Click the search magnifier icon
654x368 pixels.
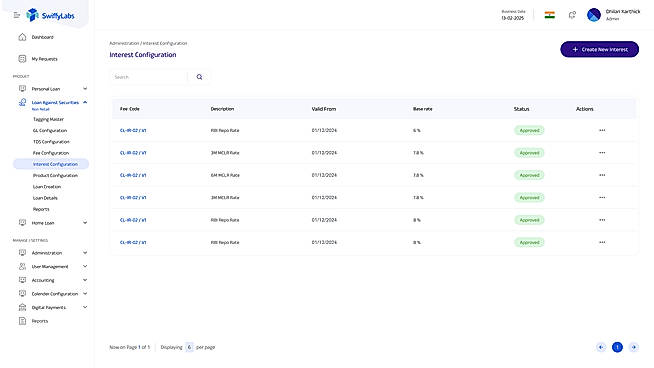[x=199, y=77]
